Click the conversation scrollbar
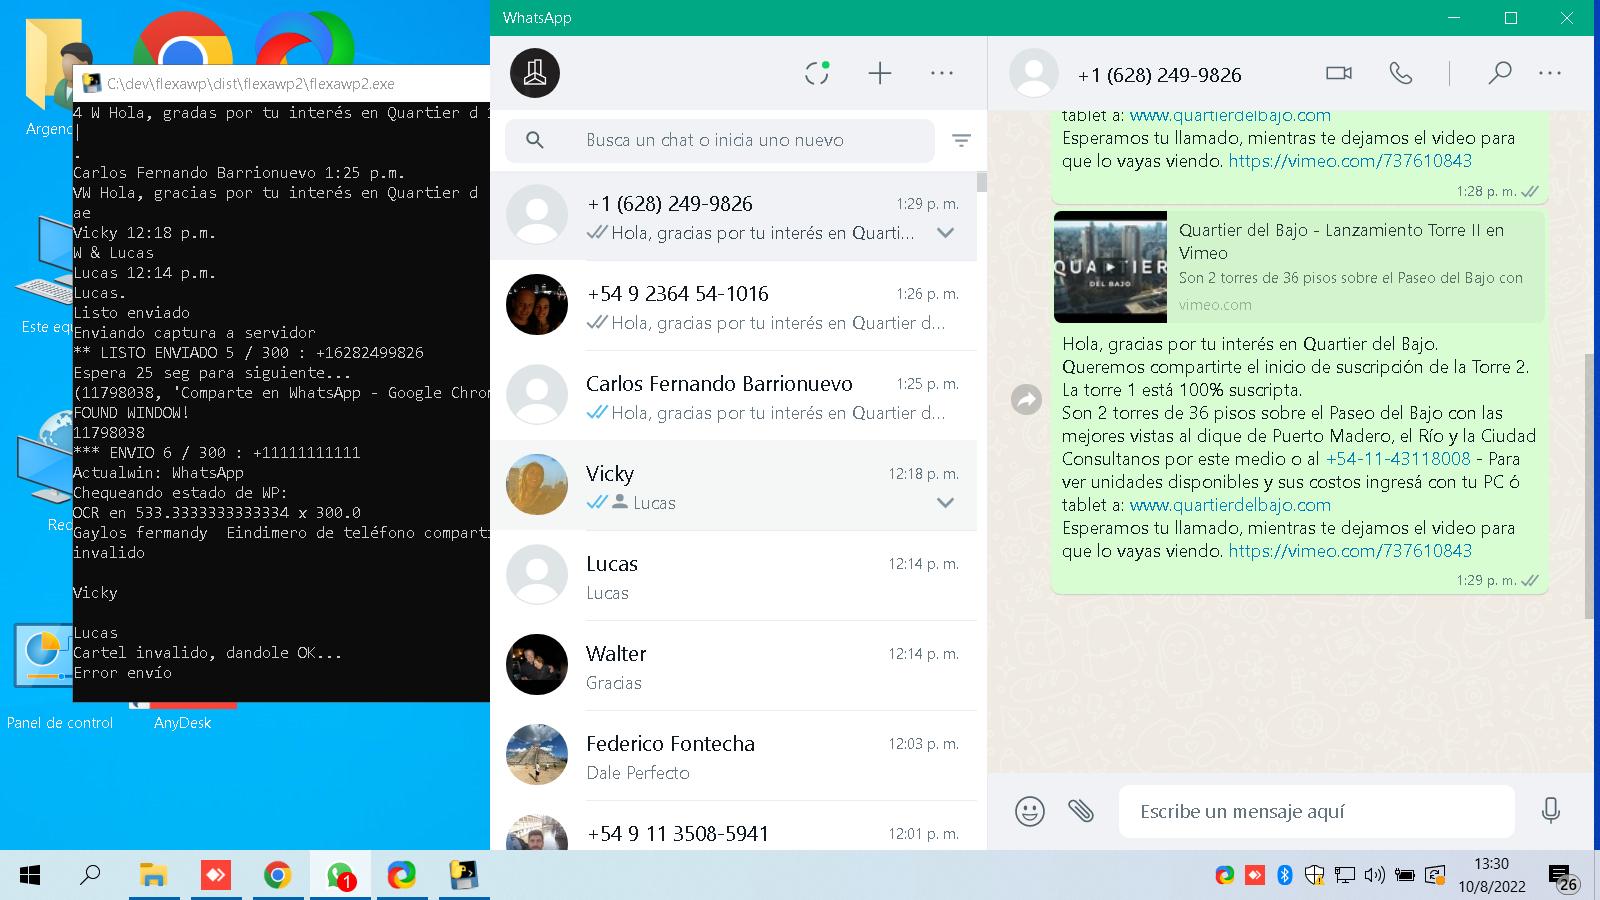The width and height of the screenshot is (1600, 900). coord(1589,485)
